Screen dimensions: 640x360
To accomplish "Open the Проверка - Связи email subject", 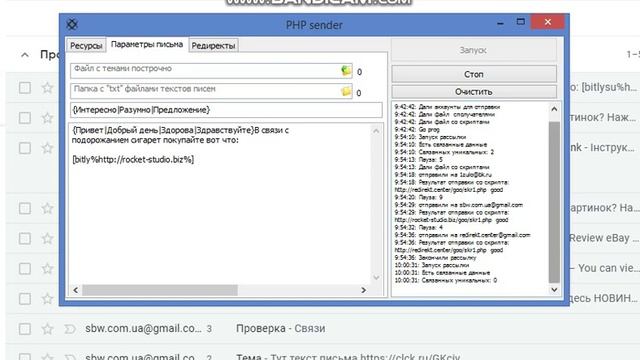I will tap(280, 328).
